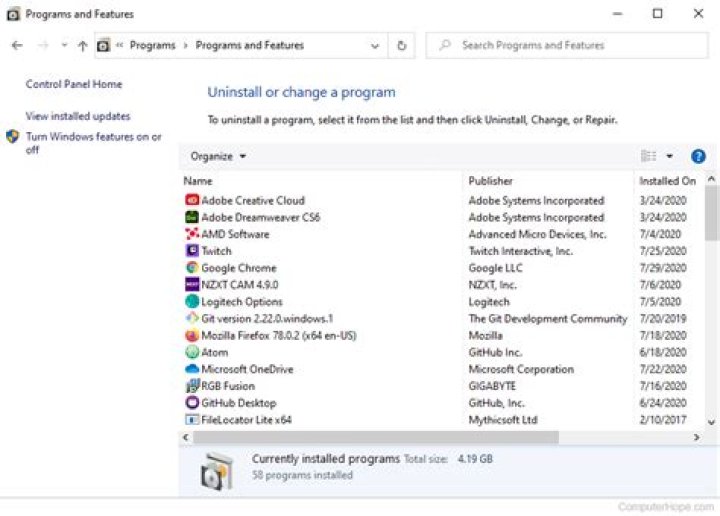
Task: Expand the recent locations chevron
Action: coord(64,46)
